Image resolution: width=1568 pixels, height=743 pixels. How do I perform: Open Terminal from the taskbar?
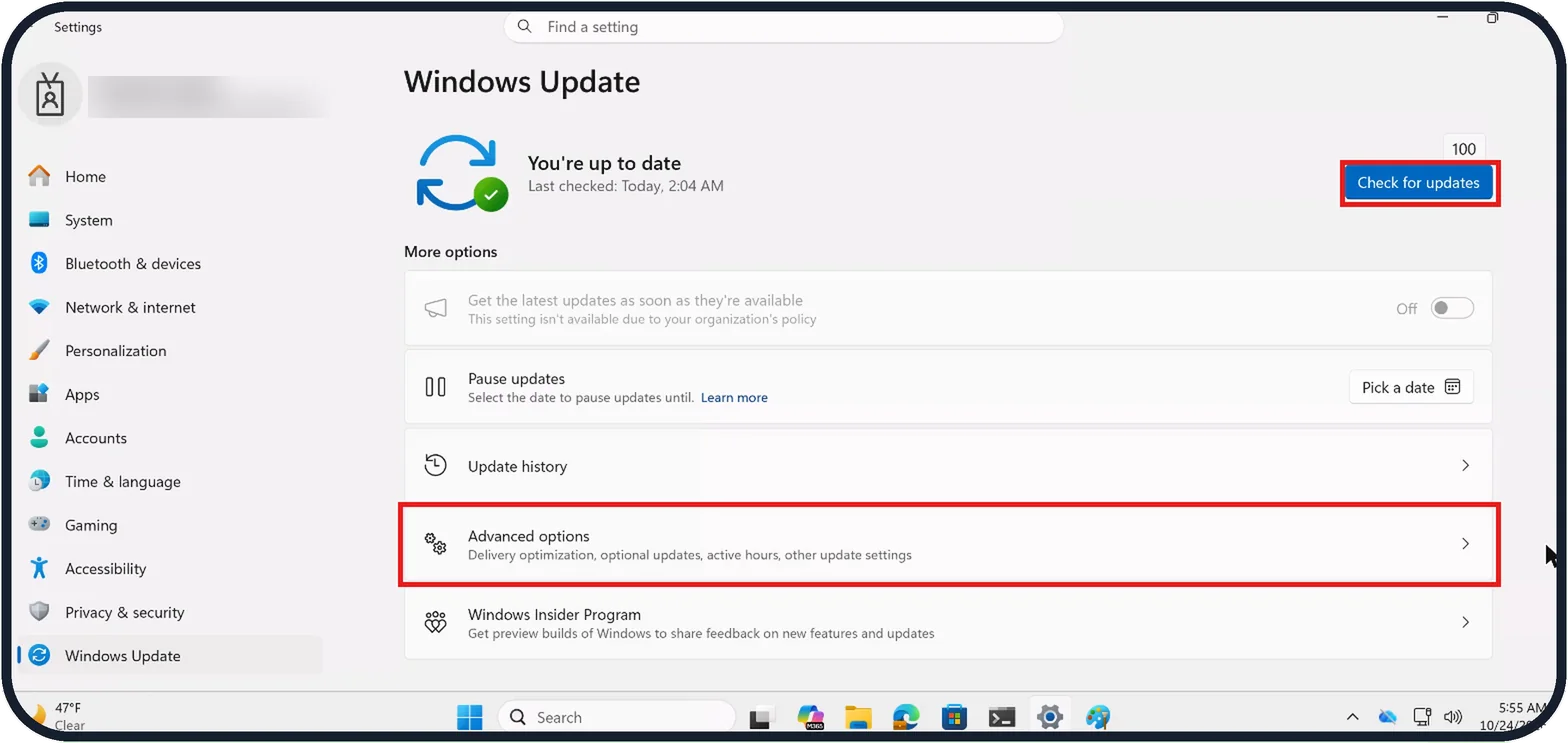[x=1002, y=717]
